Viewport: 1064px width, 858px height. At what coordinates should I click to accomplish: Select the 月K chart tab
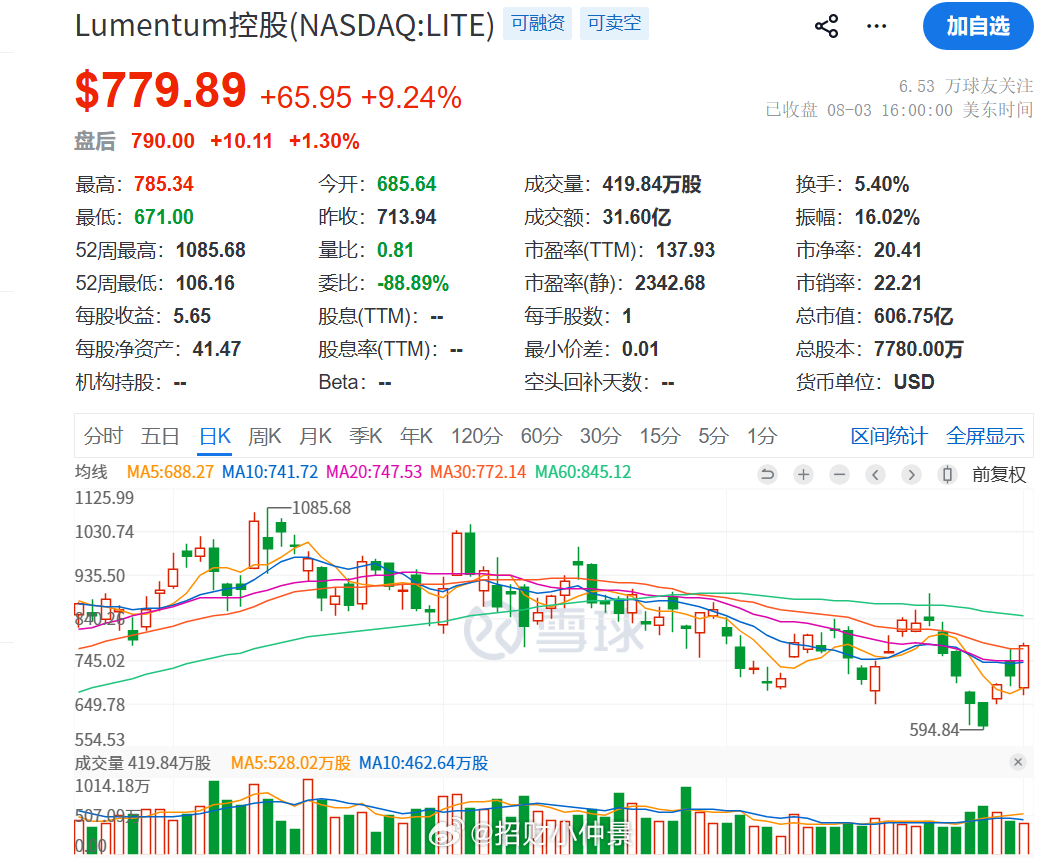(316, 436)
